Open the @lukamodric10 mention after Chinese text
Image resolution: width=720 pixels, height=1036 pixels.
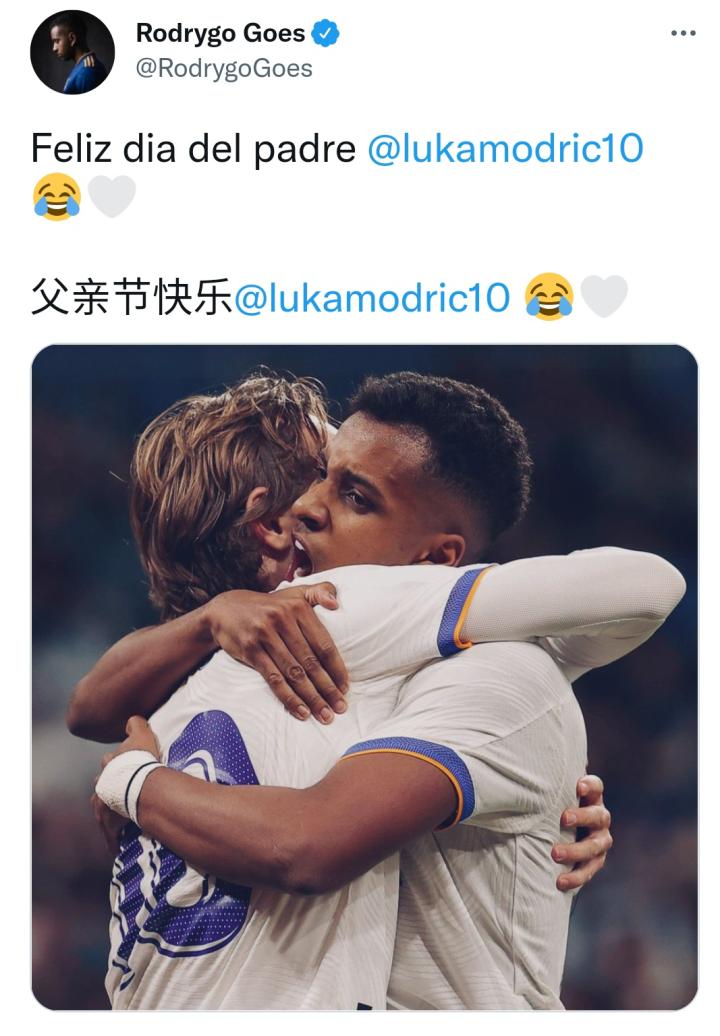373,297
